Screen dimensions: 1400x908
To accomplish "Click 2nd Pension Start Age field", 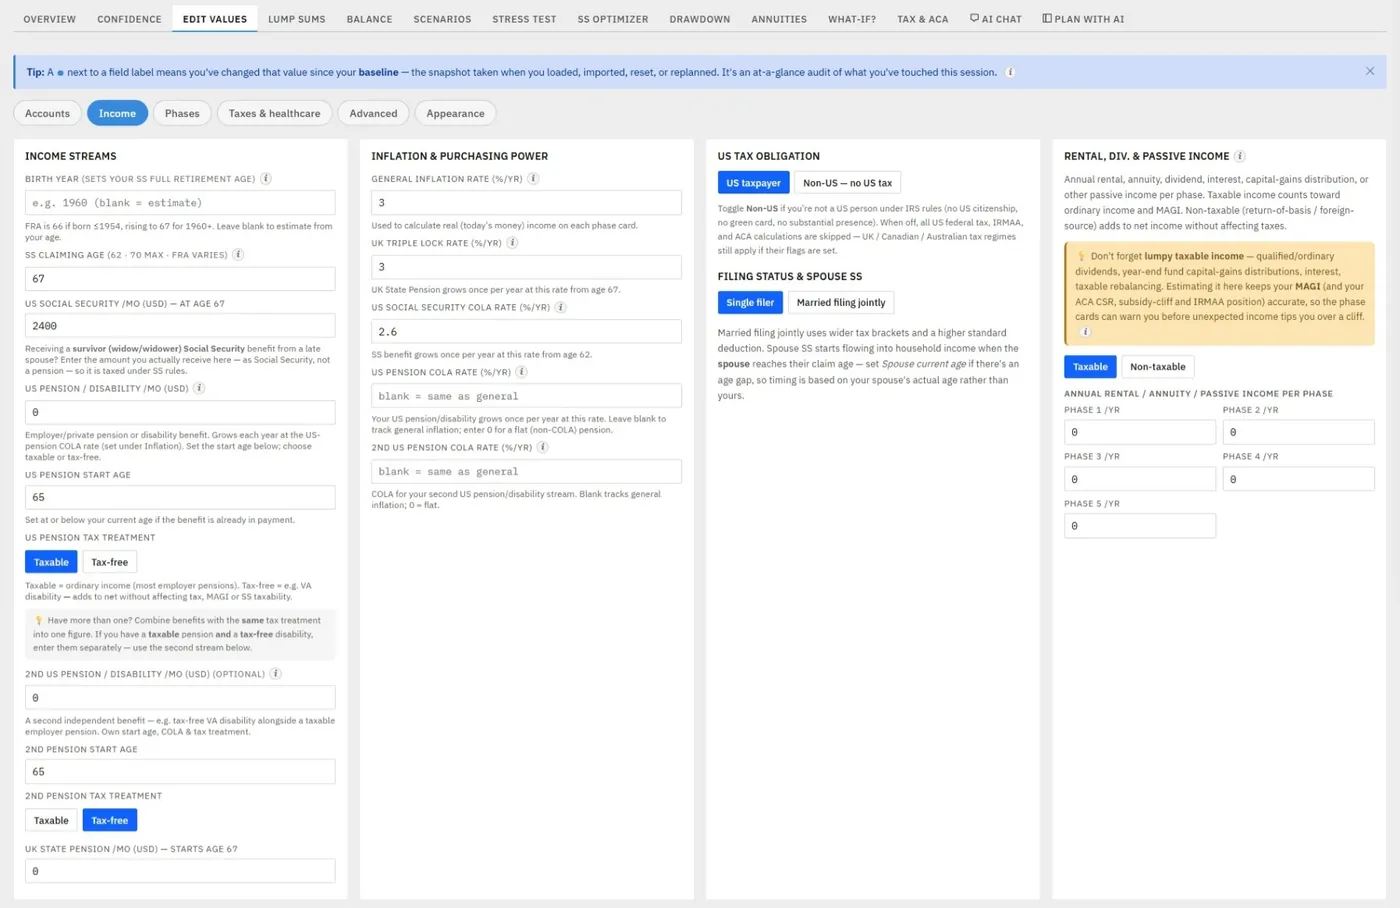I will [180, 772].
